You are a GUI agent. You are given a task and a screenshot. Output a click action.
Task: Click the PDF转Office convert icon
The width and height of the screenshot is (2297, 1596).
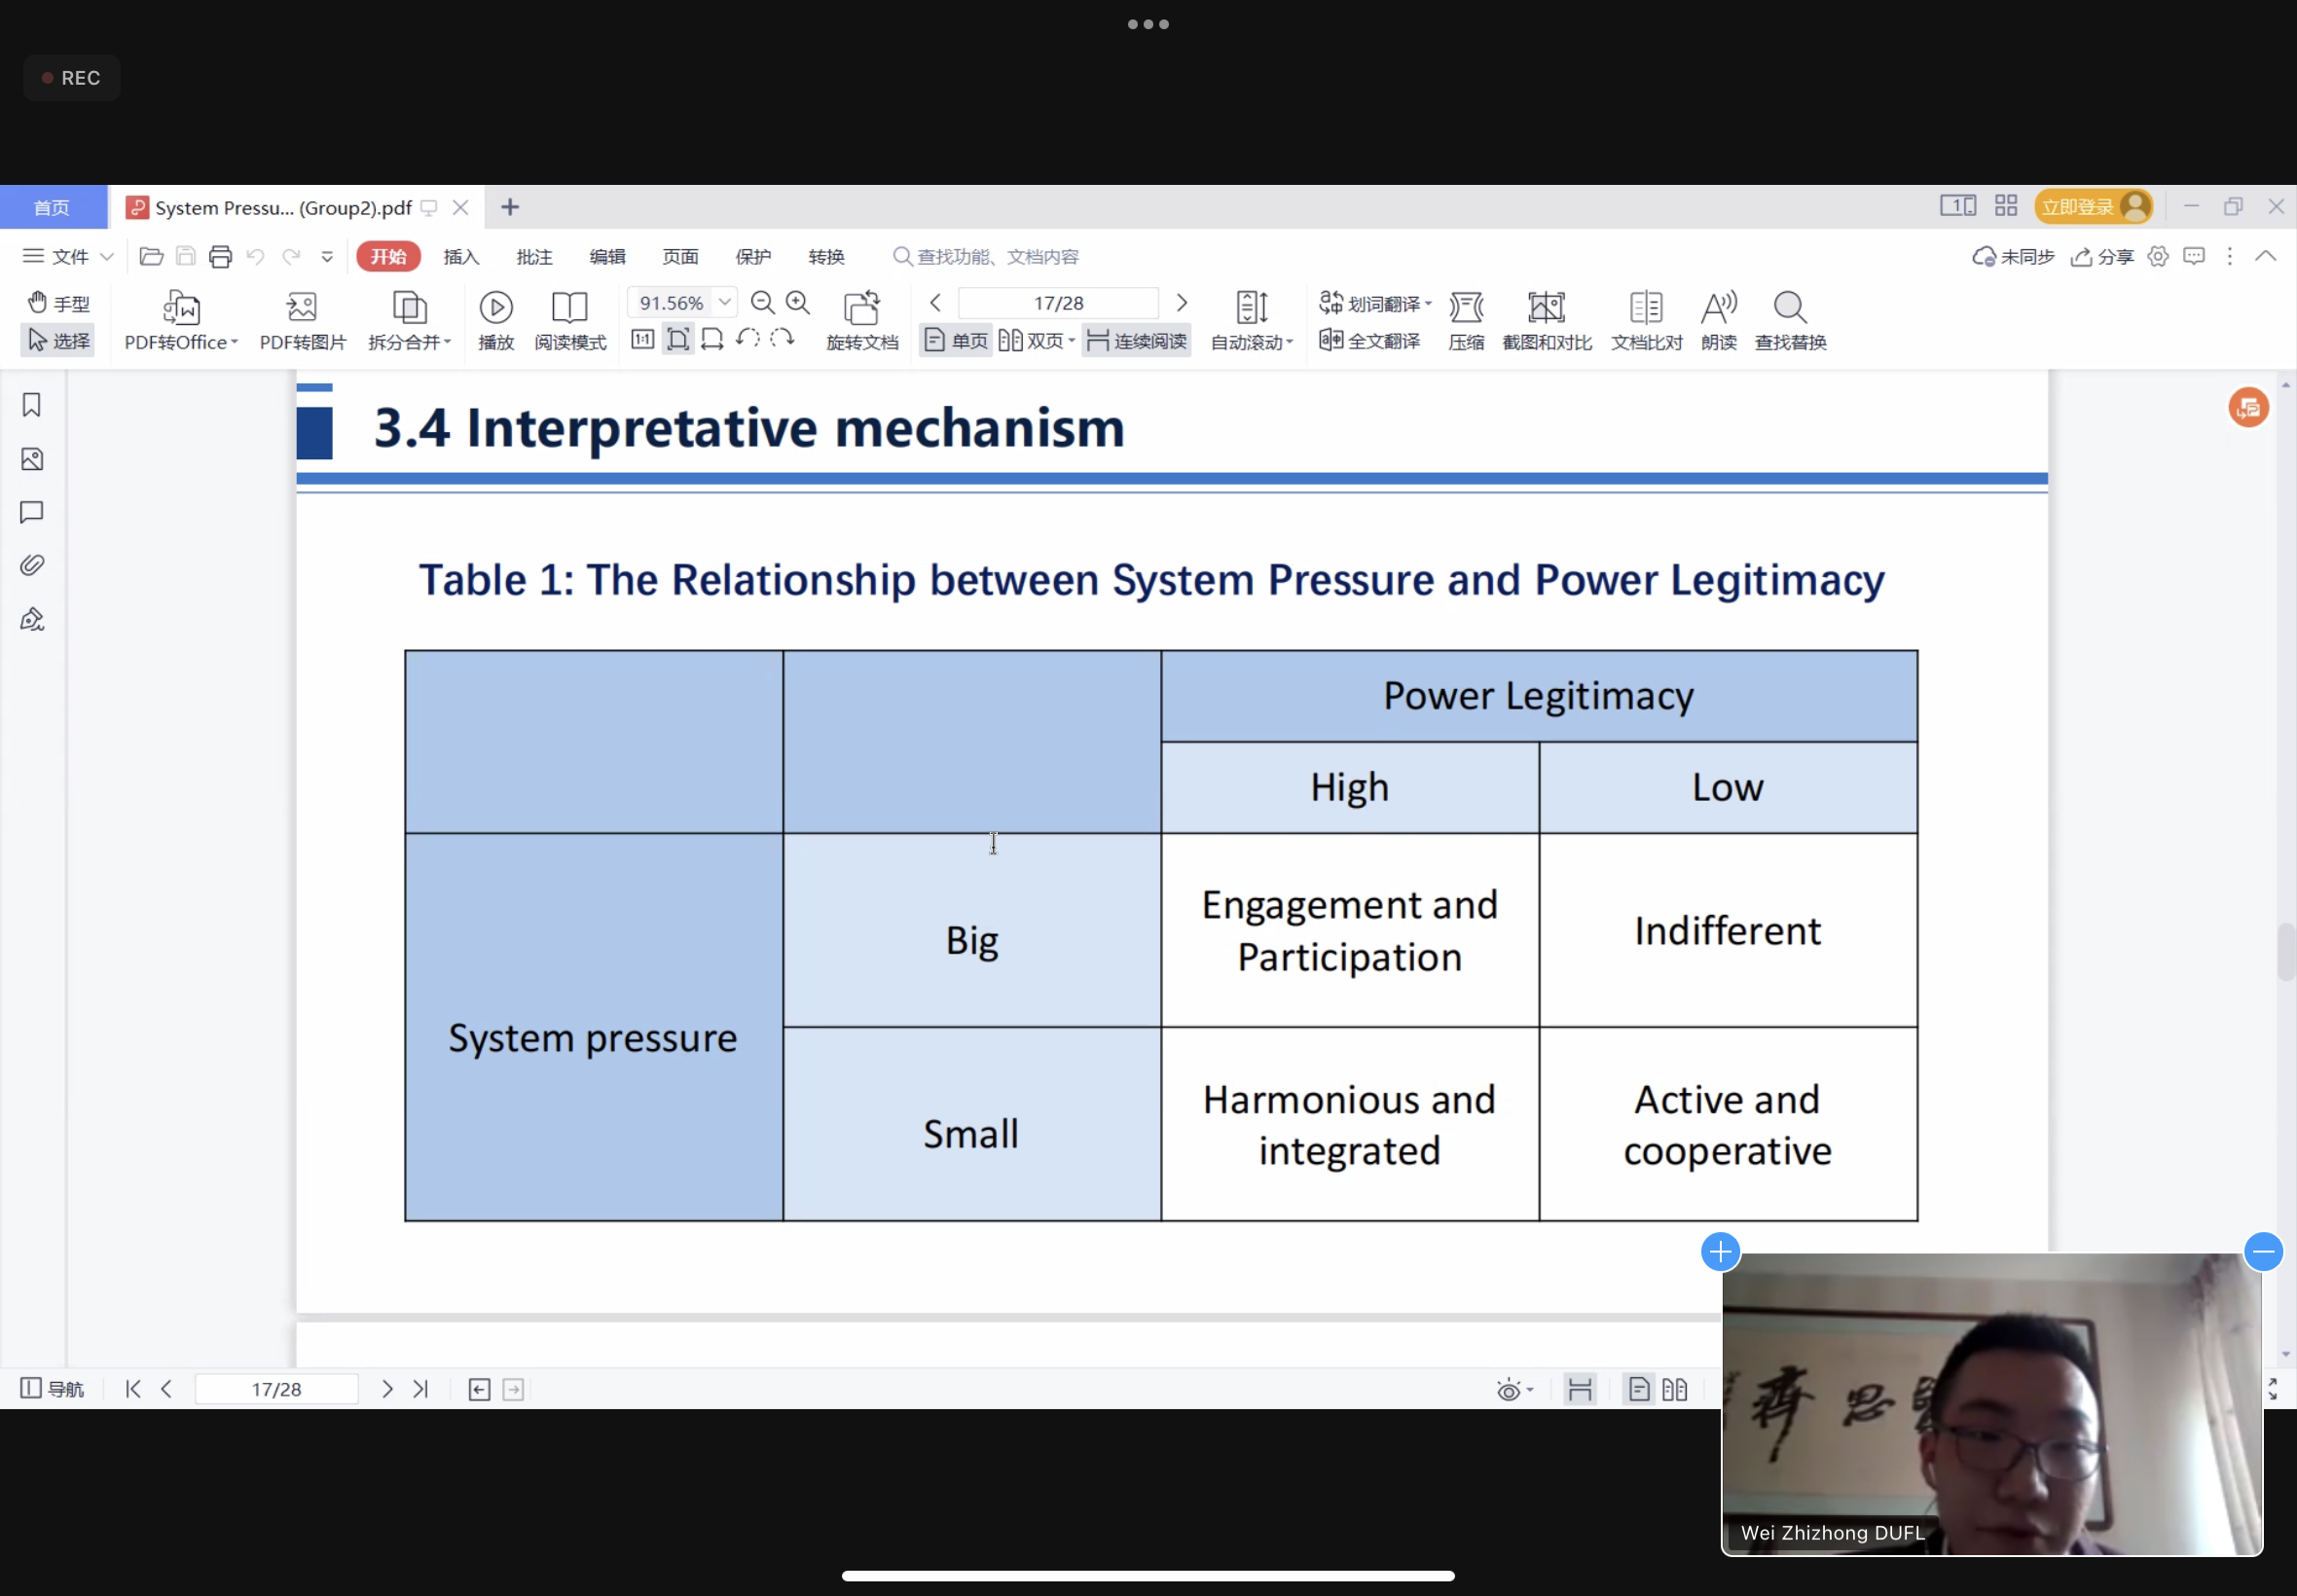(181, 308)
